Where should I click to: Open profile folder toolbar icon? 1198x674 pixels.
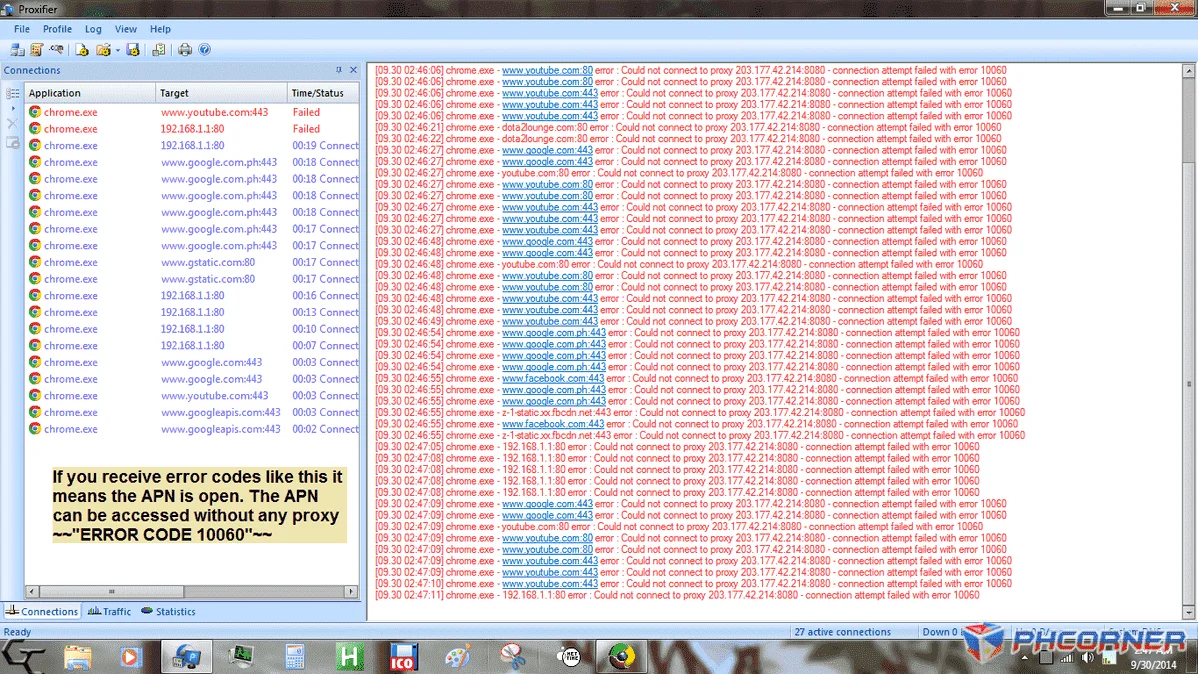pos(103,50)
